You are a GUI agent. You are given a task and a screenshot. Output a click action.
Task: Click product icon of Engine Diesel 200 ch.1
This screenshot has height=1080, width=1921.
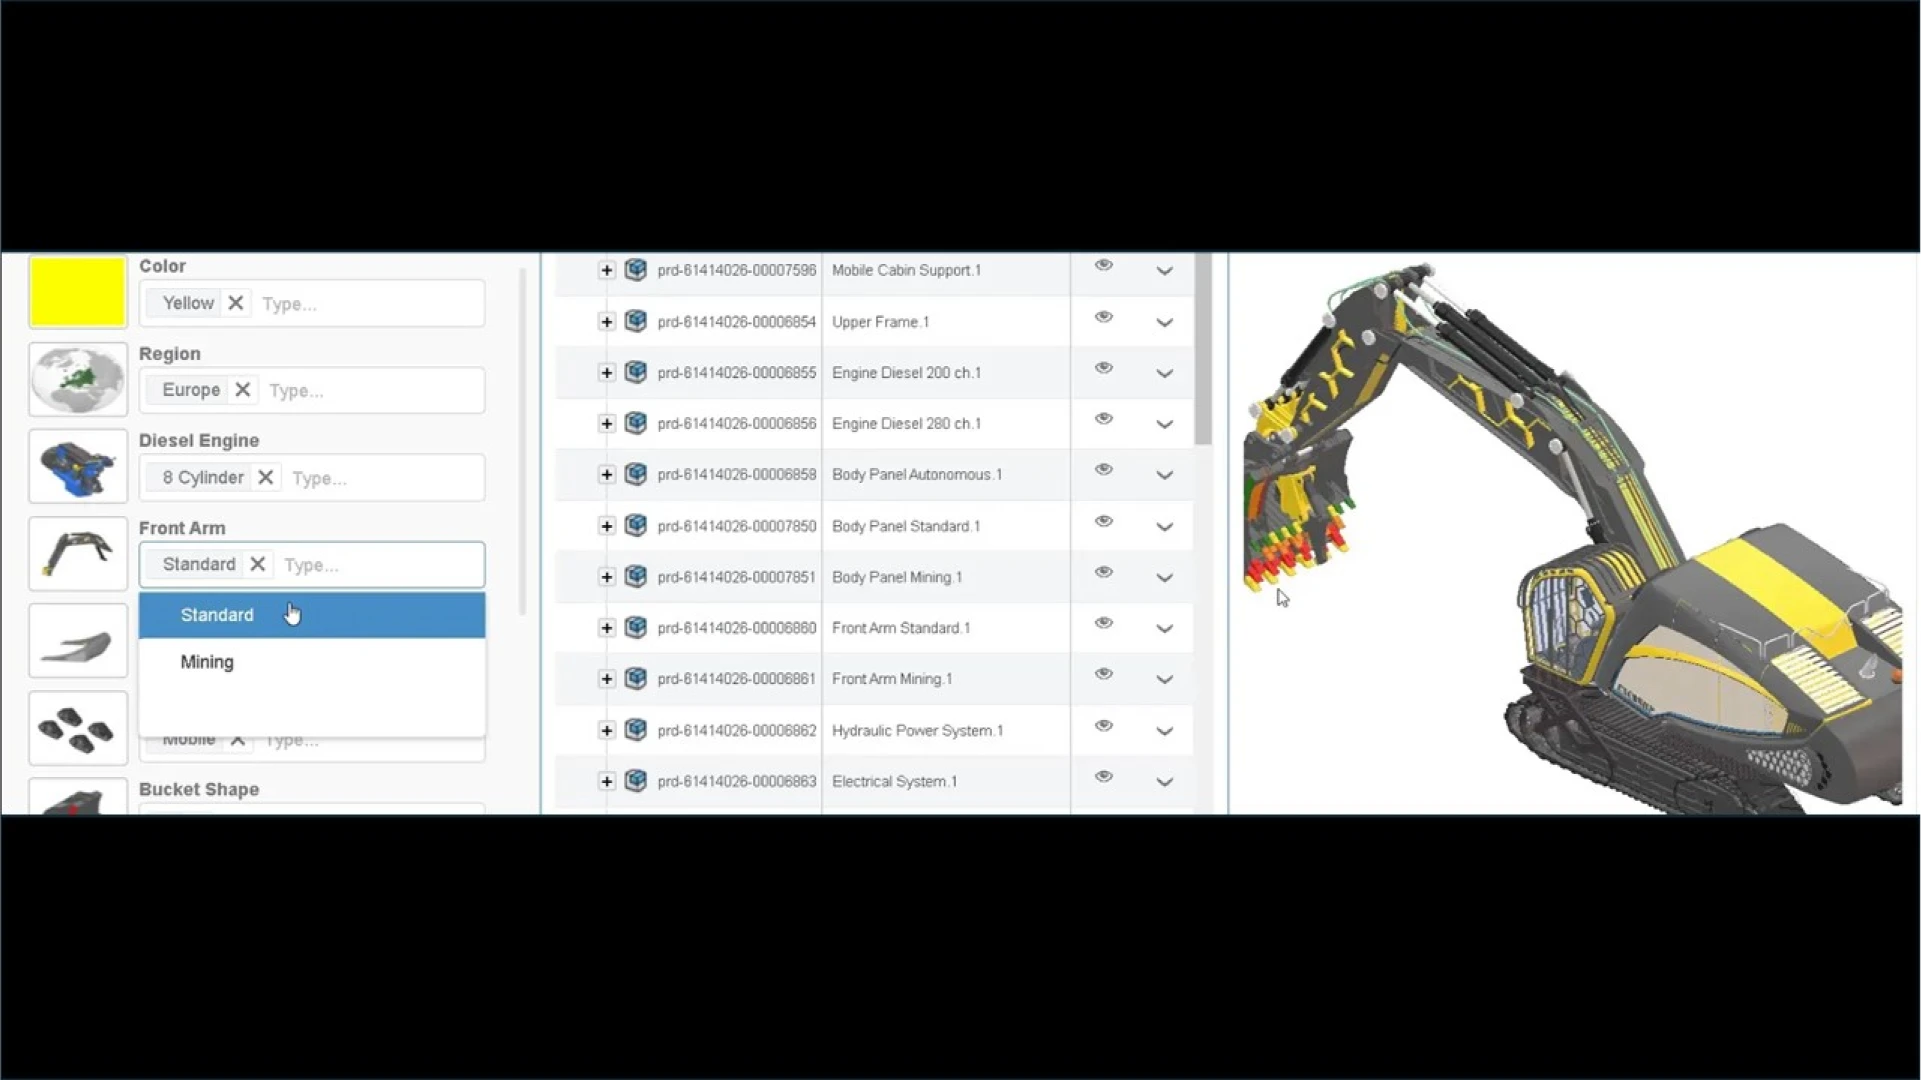click(x=636, y=372)
